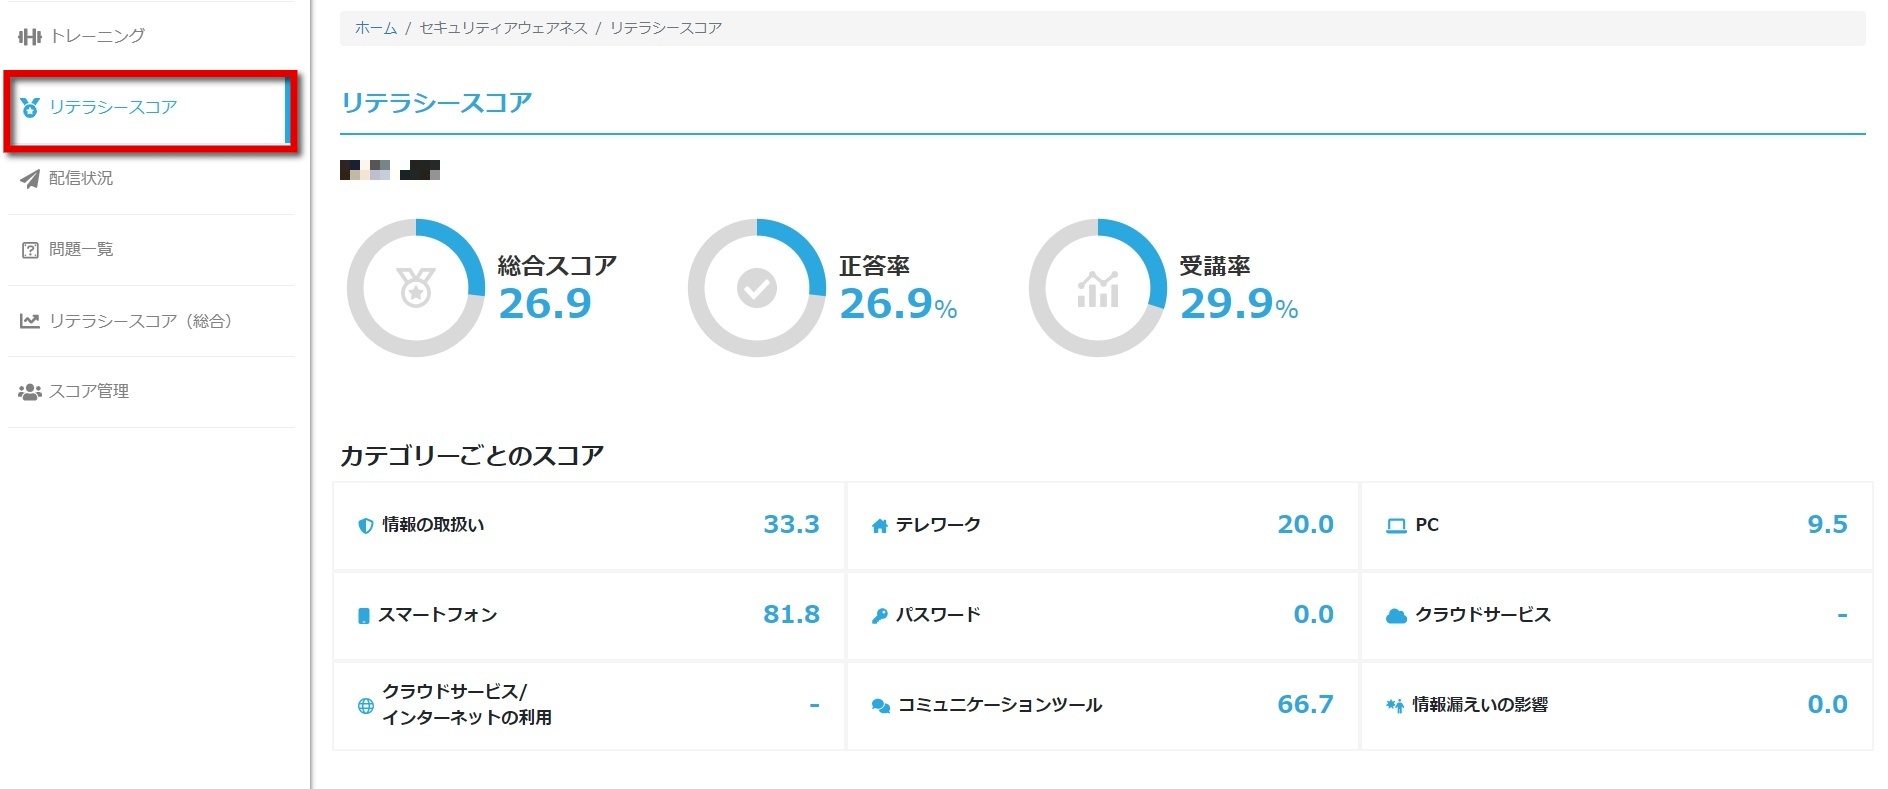1888x789 pixels.
Task: Click the 情報漏えいの影響 category label
Action: 1480,705
